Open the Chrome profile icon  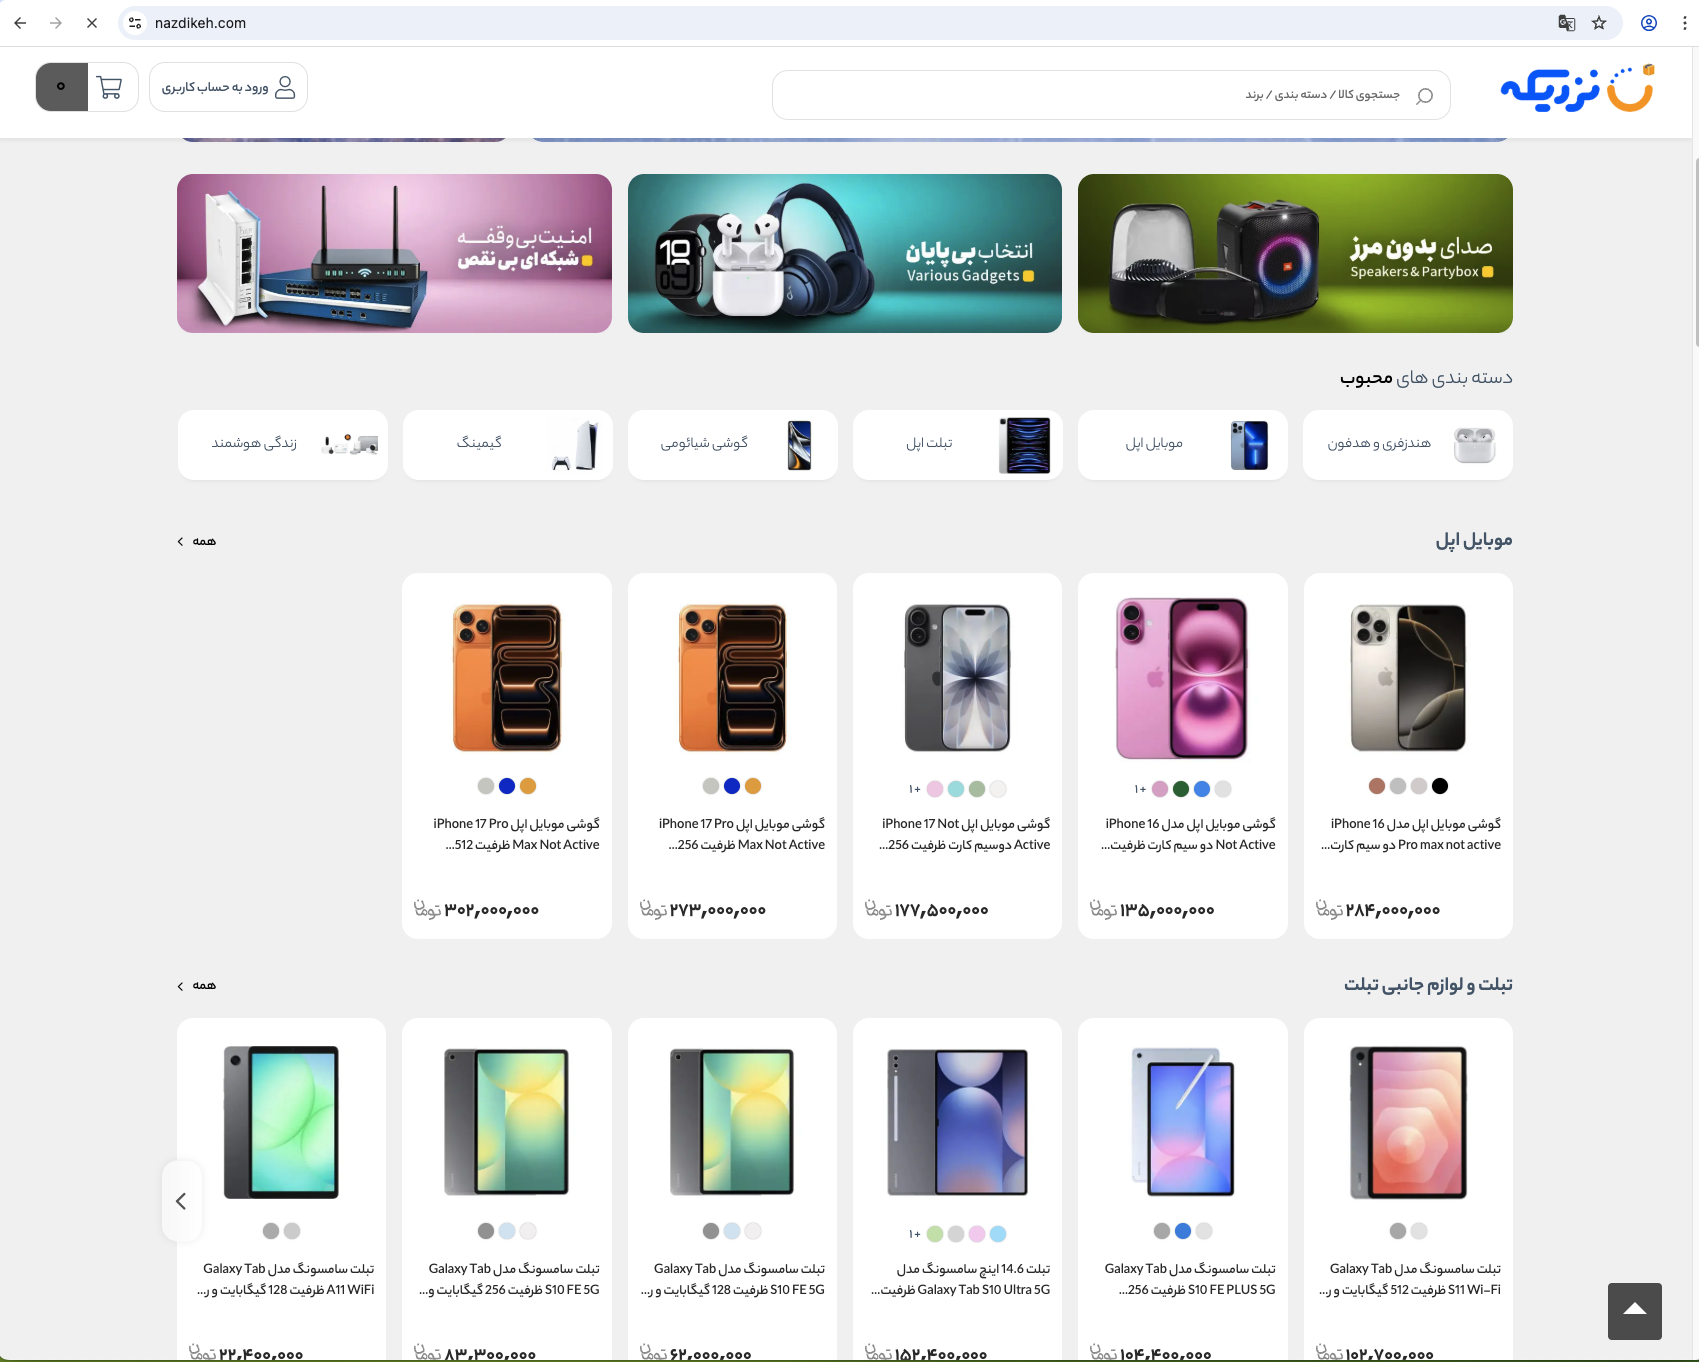point(1649,23)
